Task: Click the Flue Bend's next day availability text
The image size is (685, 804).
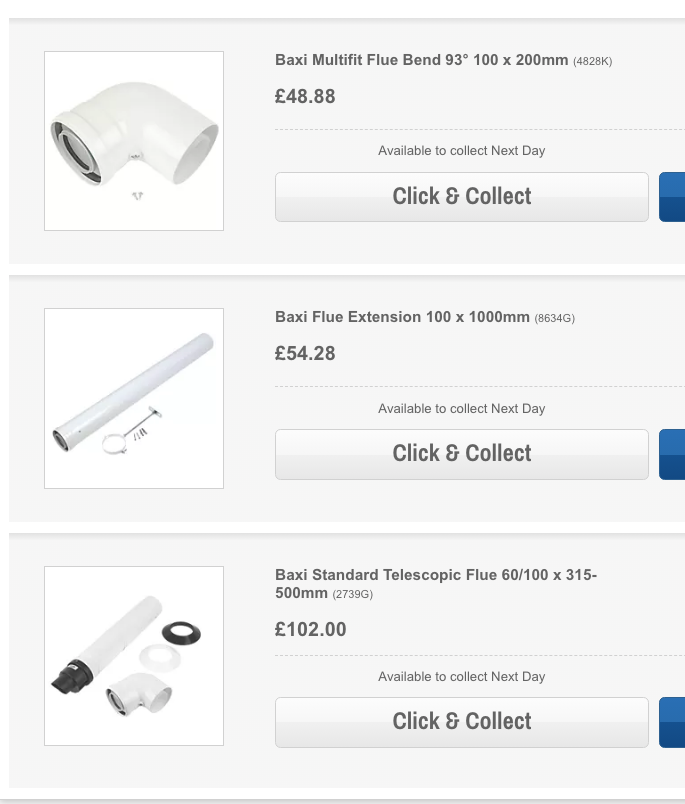Action: coord(462,151)
